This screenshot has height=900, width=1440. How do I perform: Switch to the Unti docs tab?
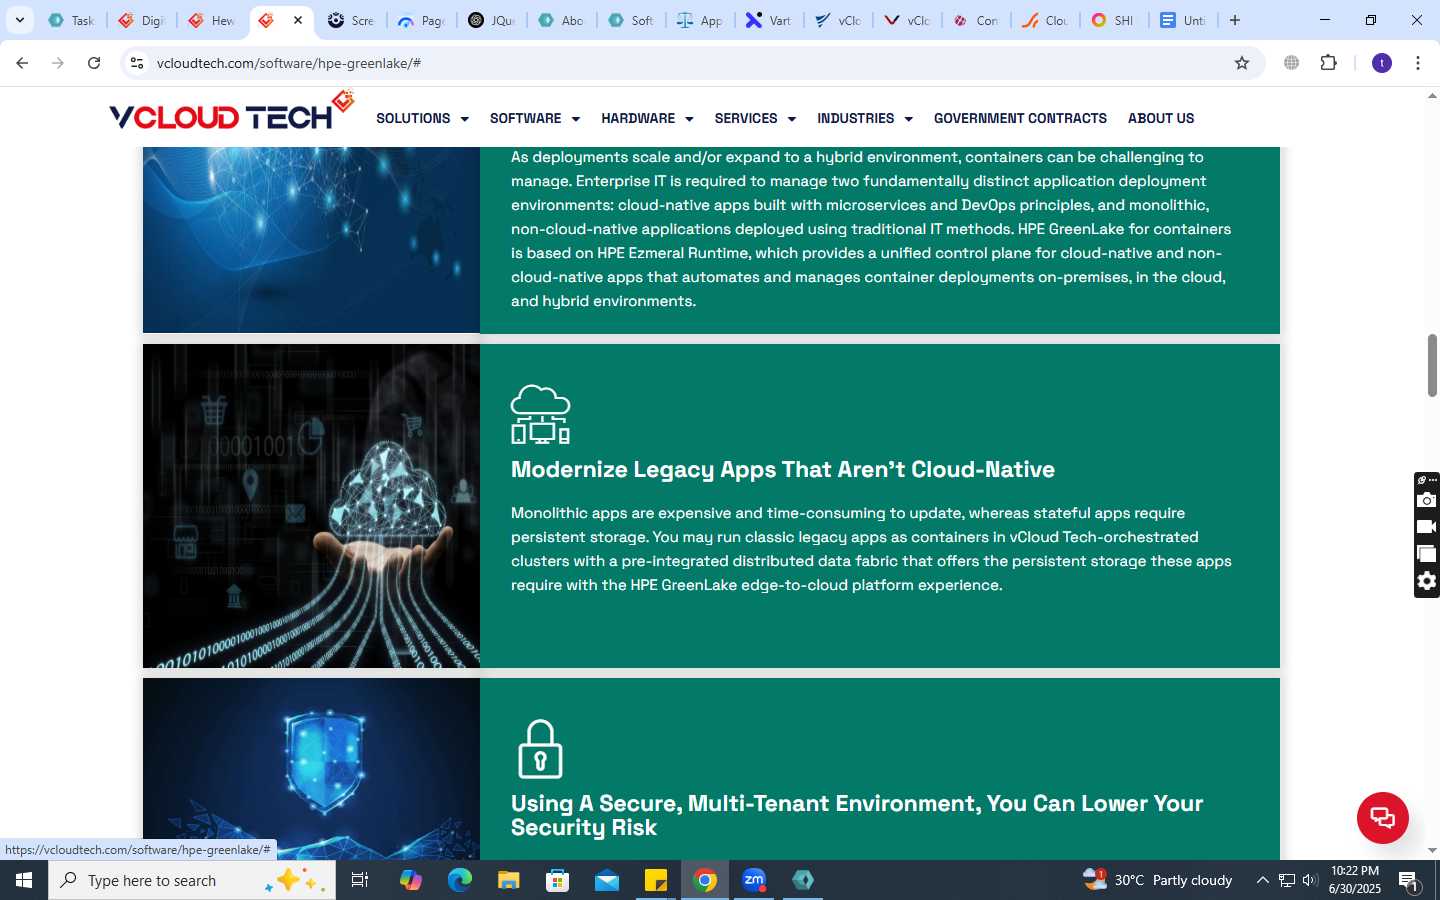(x=1183, y=20)
